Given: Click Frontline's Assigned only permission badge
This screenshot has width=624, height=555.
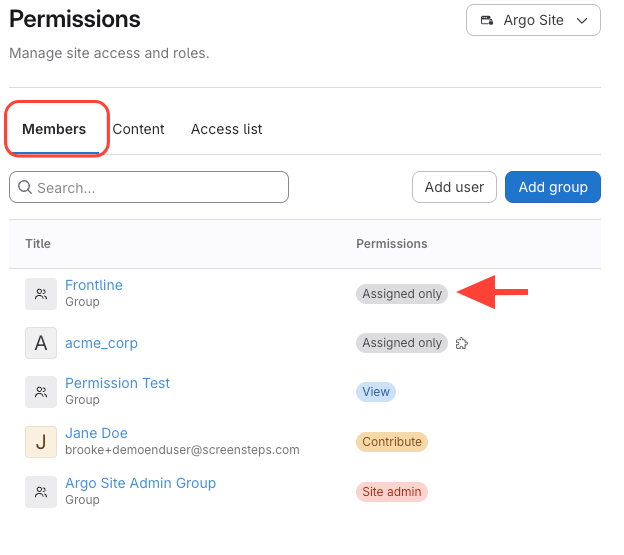Looking at the screenshot, I should (x=402, y=294).
